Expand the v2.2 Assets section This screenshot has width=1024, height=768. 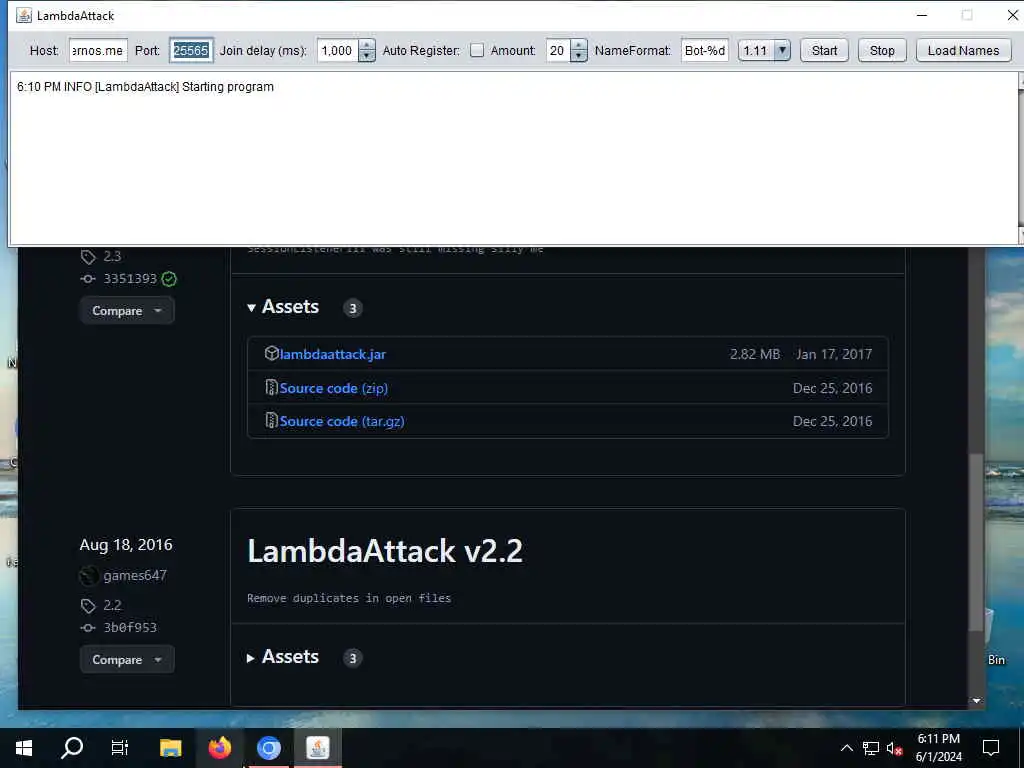[283, 657]
